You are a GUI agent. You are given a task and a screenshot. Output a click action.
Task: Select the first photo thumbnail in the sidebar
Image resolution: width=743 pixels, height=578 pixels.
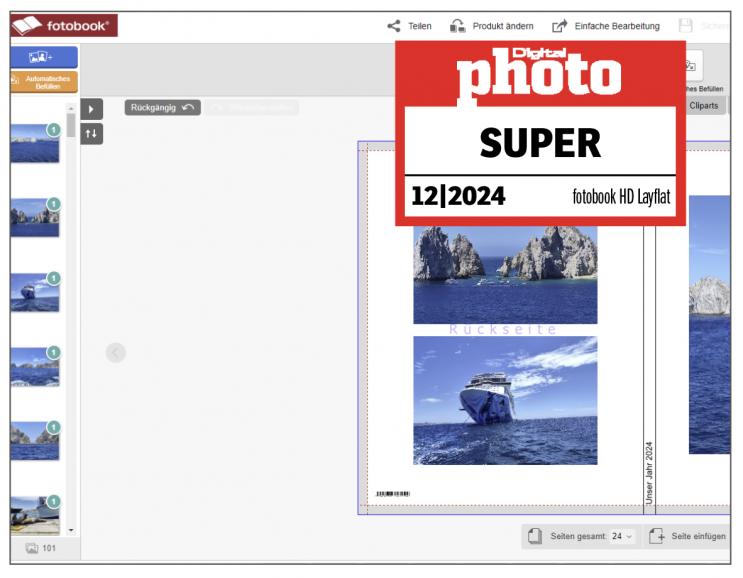click(34, 144)
